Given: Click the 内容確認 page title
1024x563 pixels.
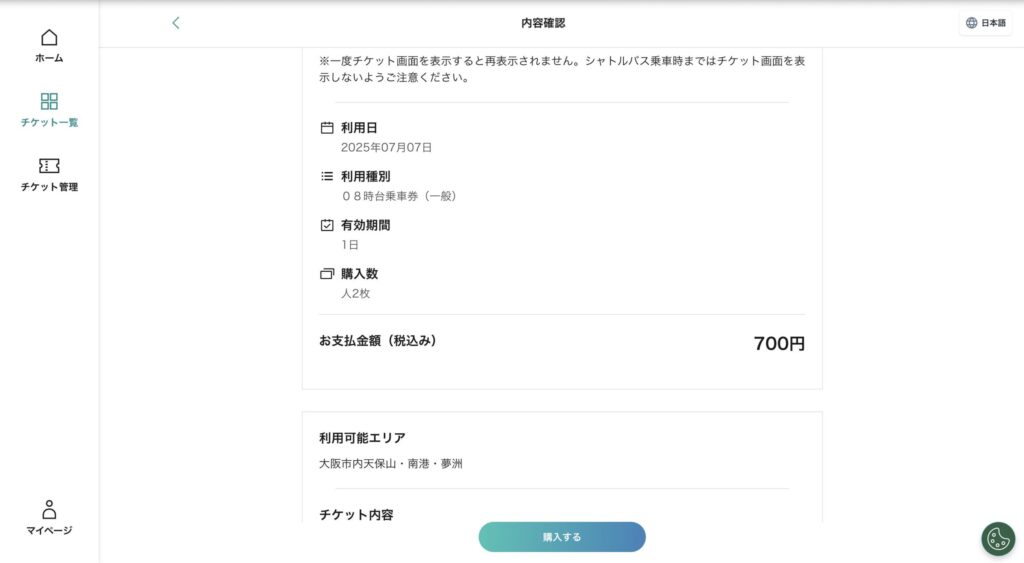Looking at the screenshot, I should 543,23.
